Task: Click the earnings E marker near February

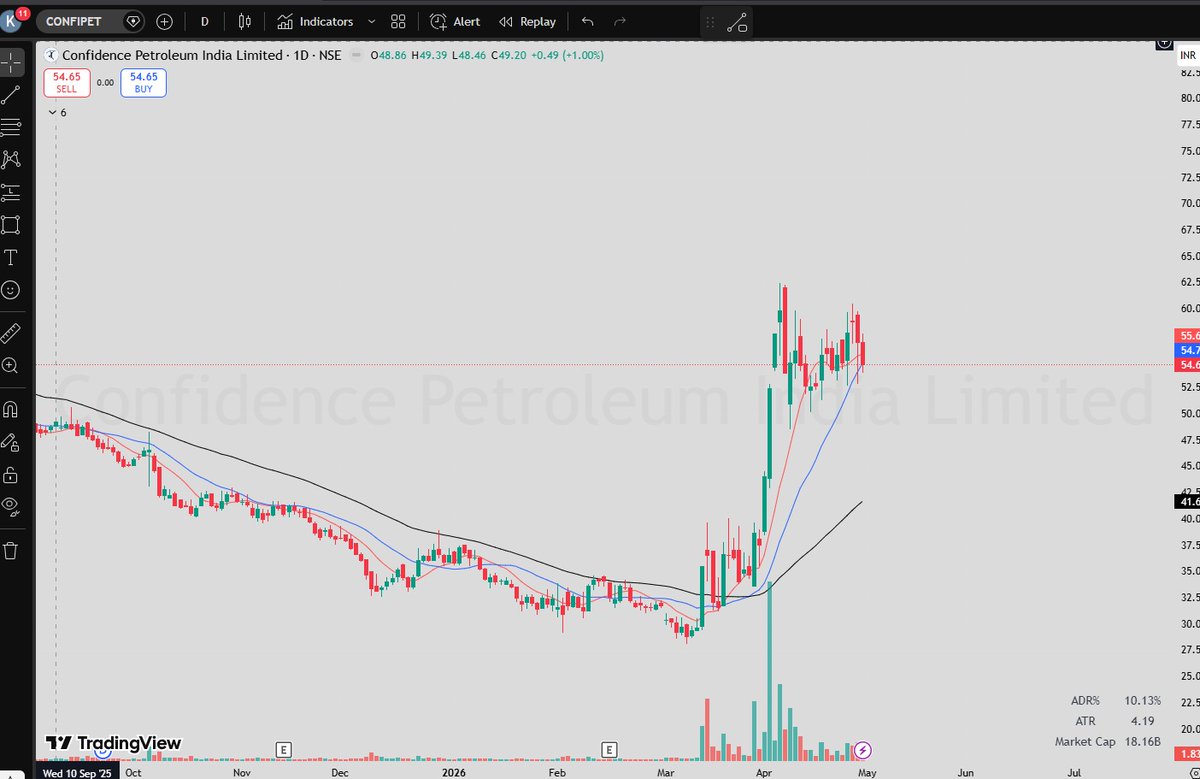Action: pos(609,748)
